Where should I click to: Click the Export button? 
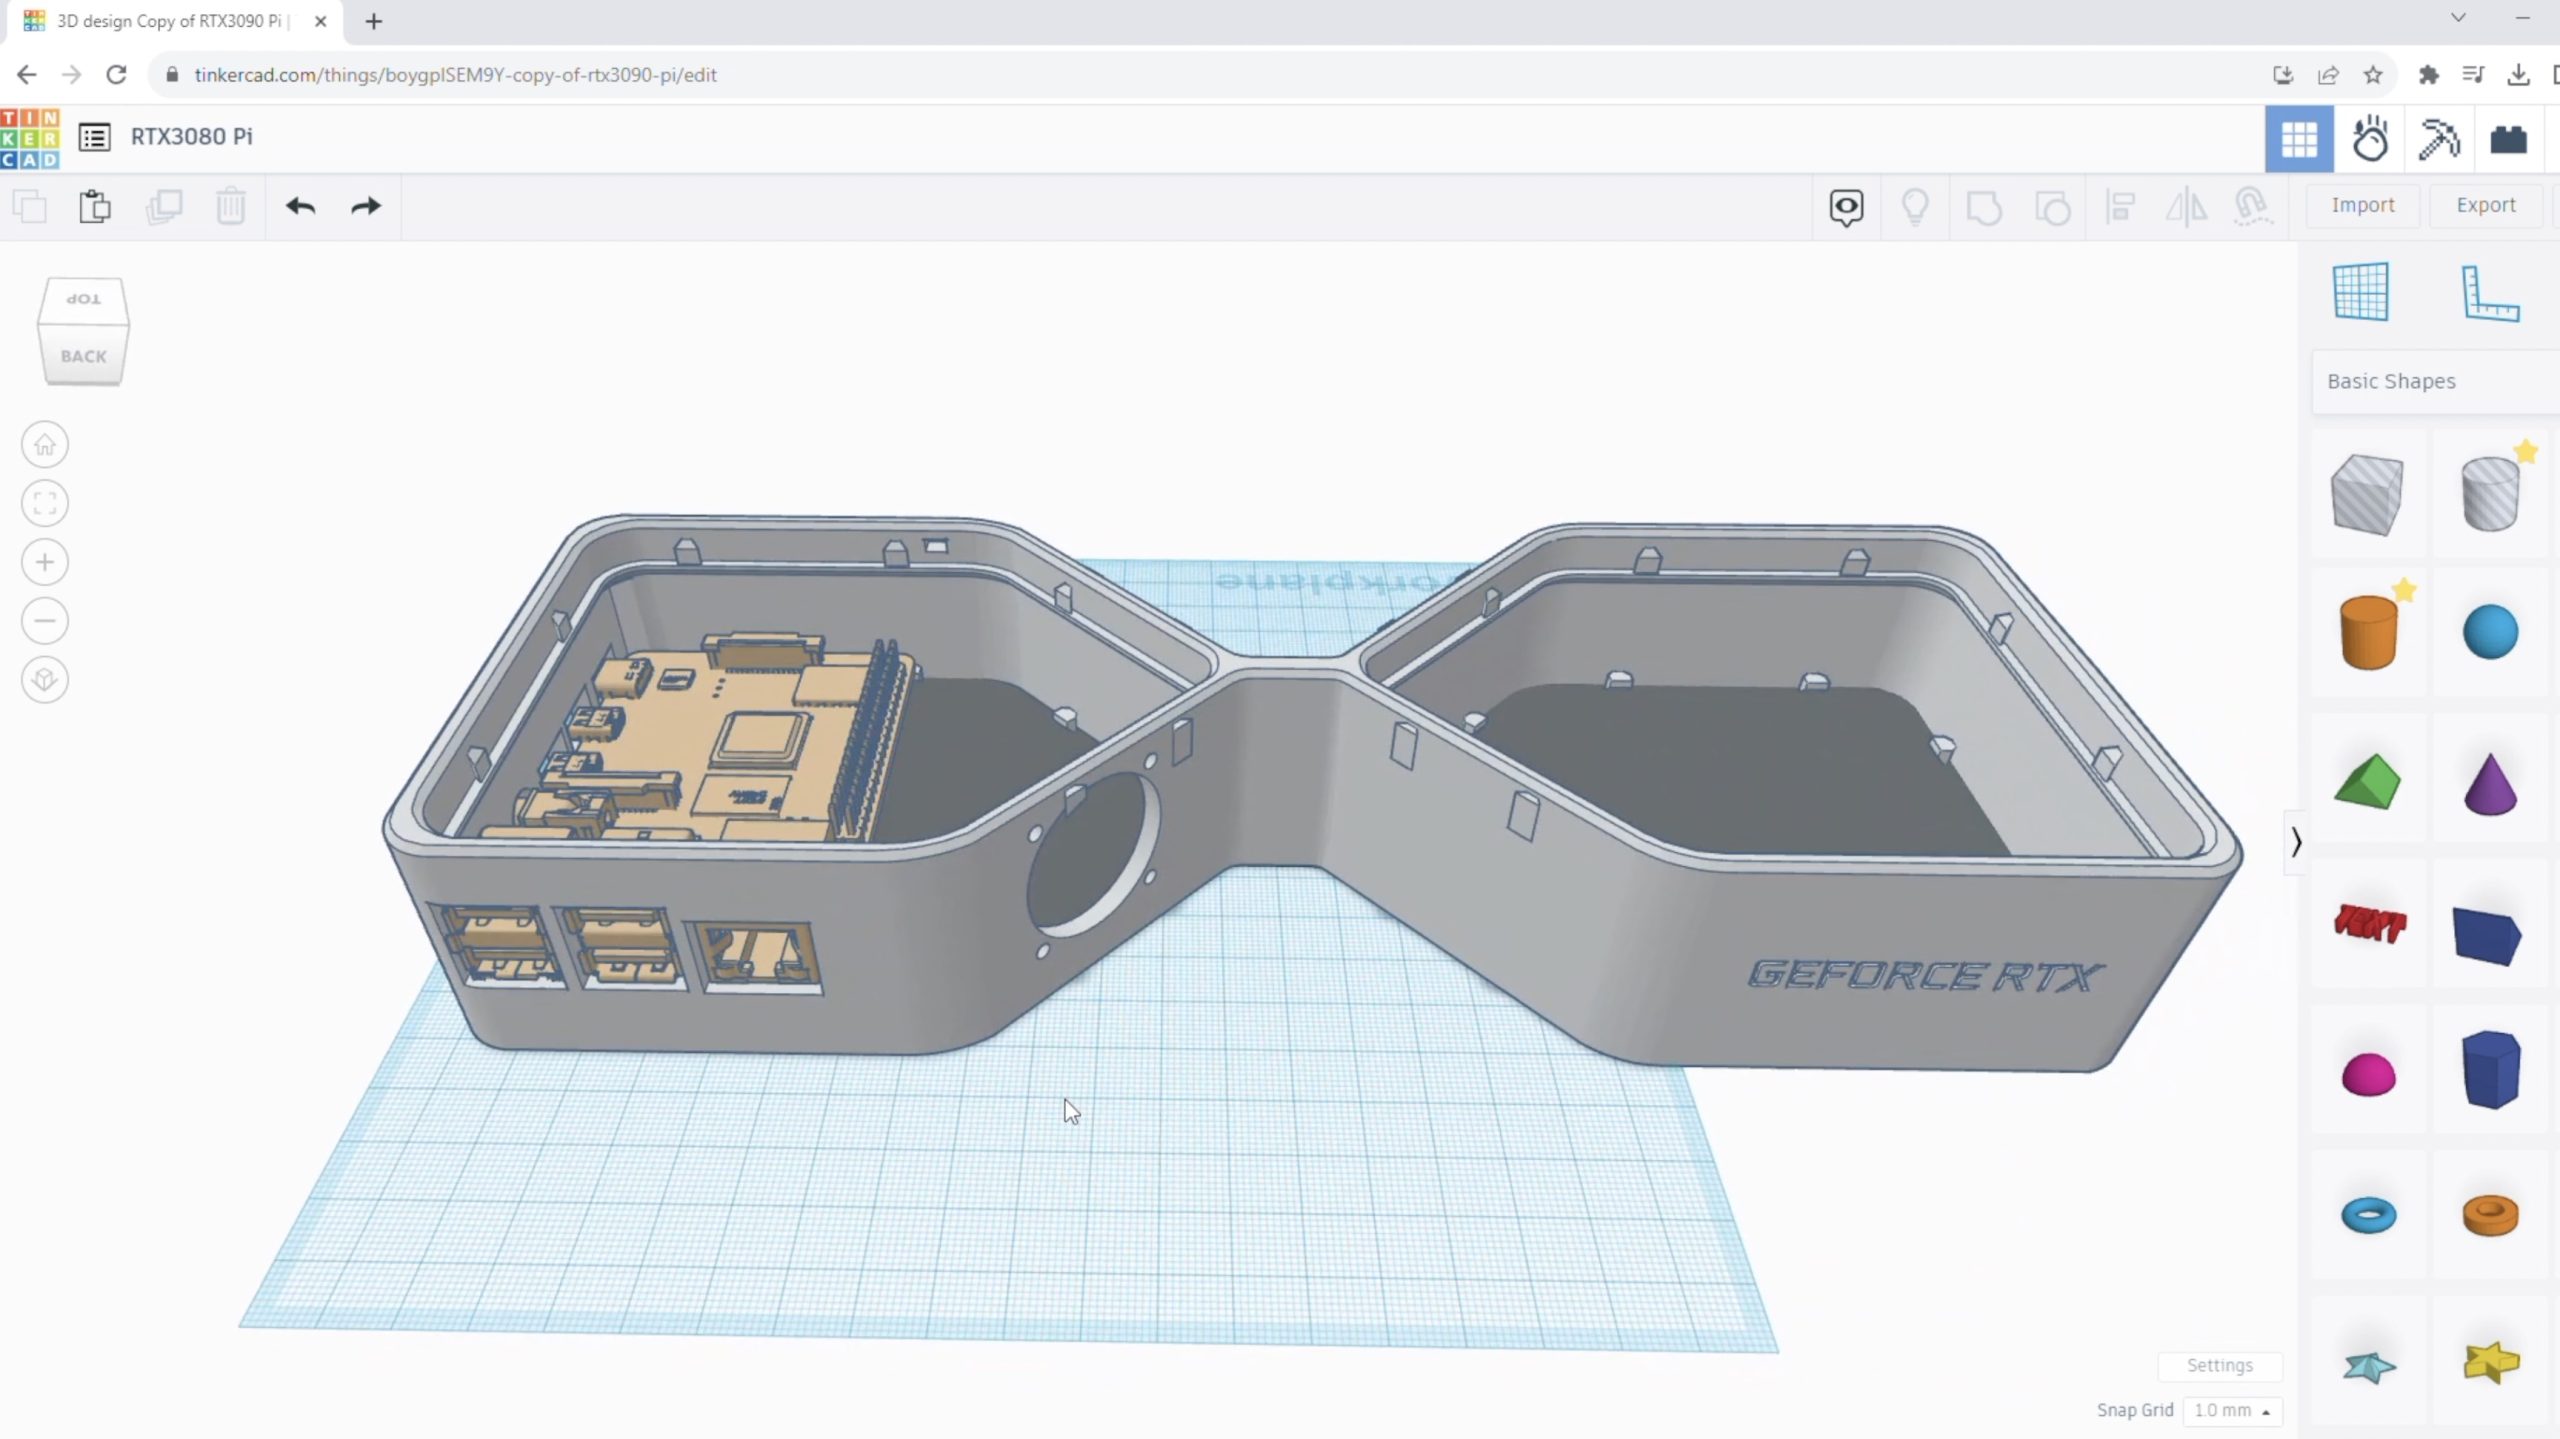click(x=2485, y=205)
